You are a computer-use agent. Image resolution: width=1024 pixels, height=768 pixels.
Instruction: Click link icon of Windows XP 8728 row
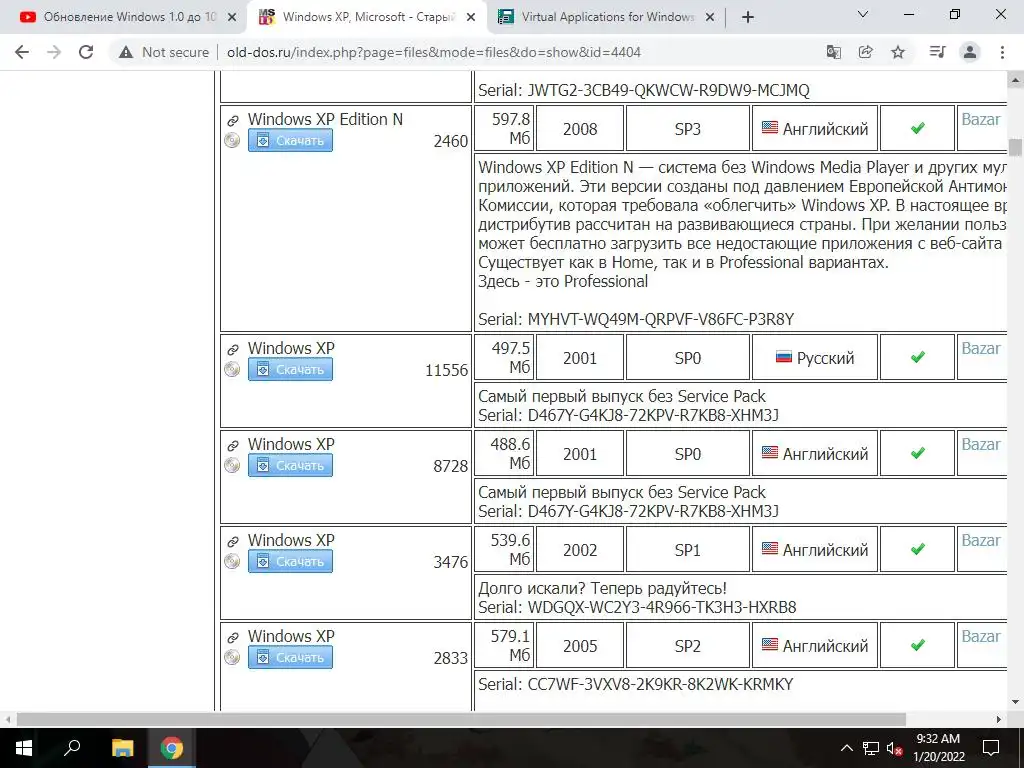[232, 446]
